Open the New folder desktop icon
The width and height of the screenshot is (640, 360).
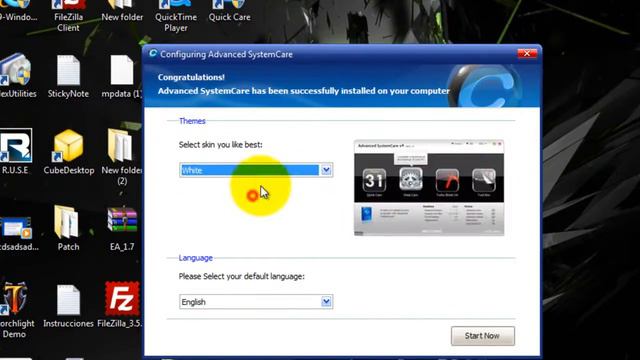122,11
